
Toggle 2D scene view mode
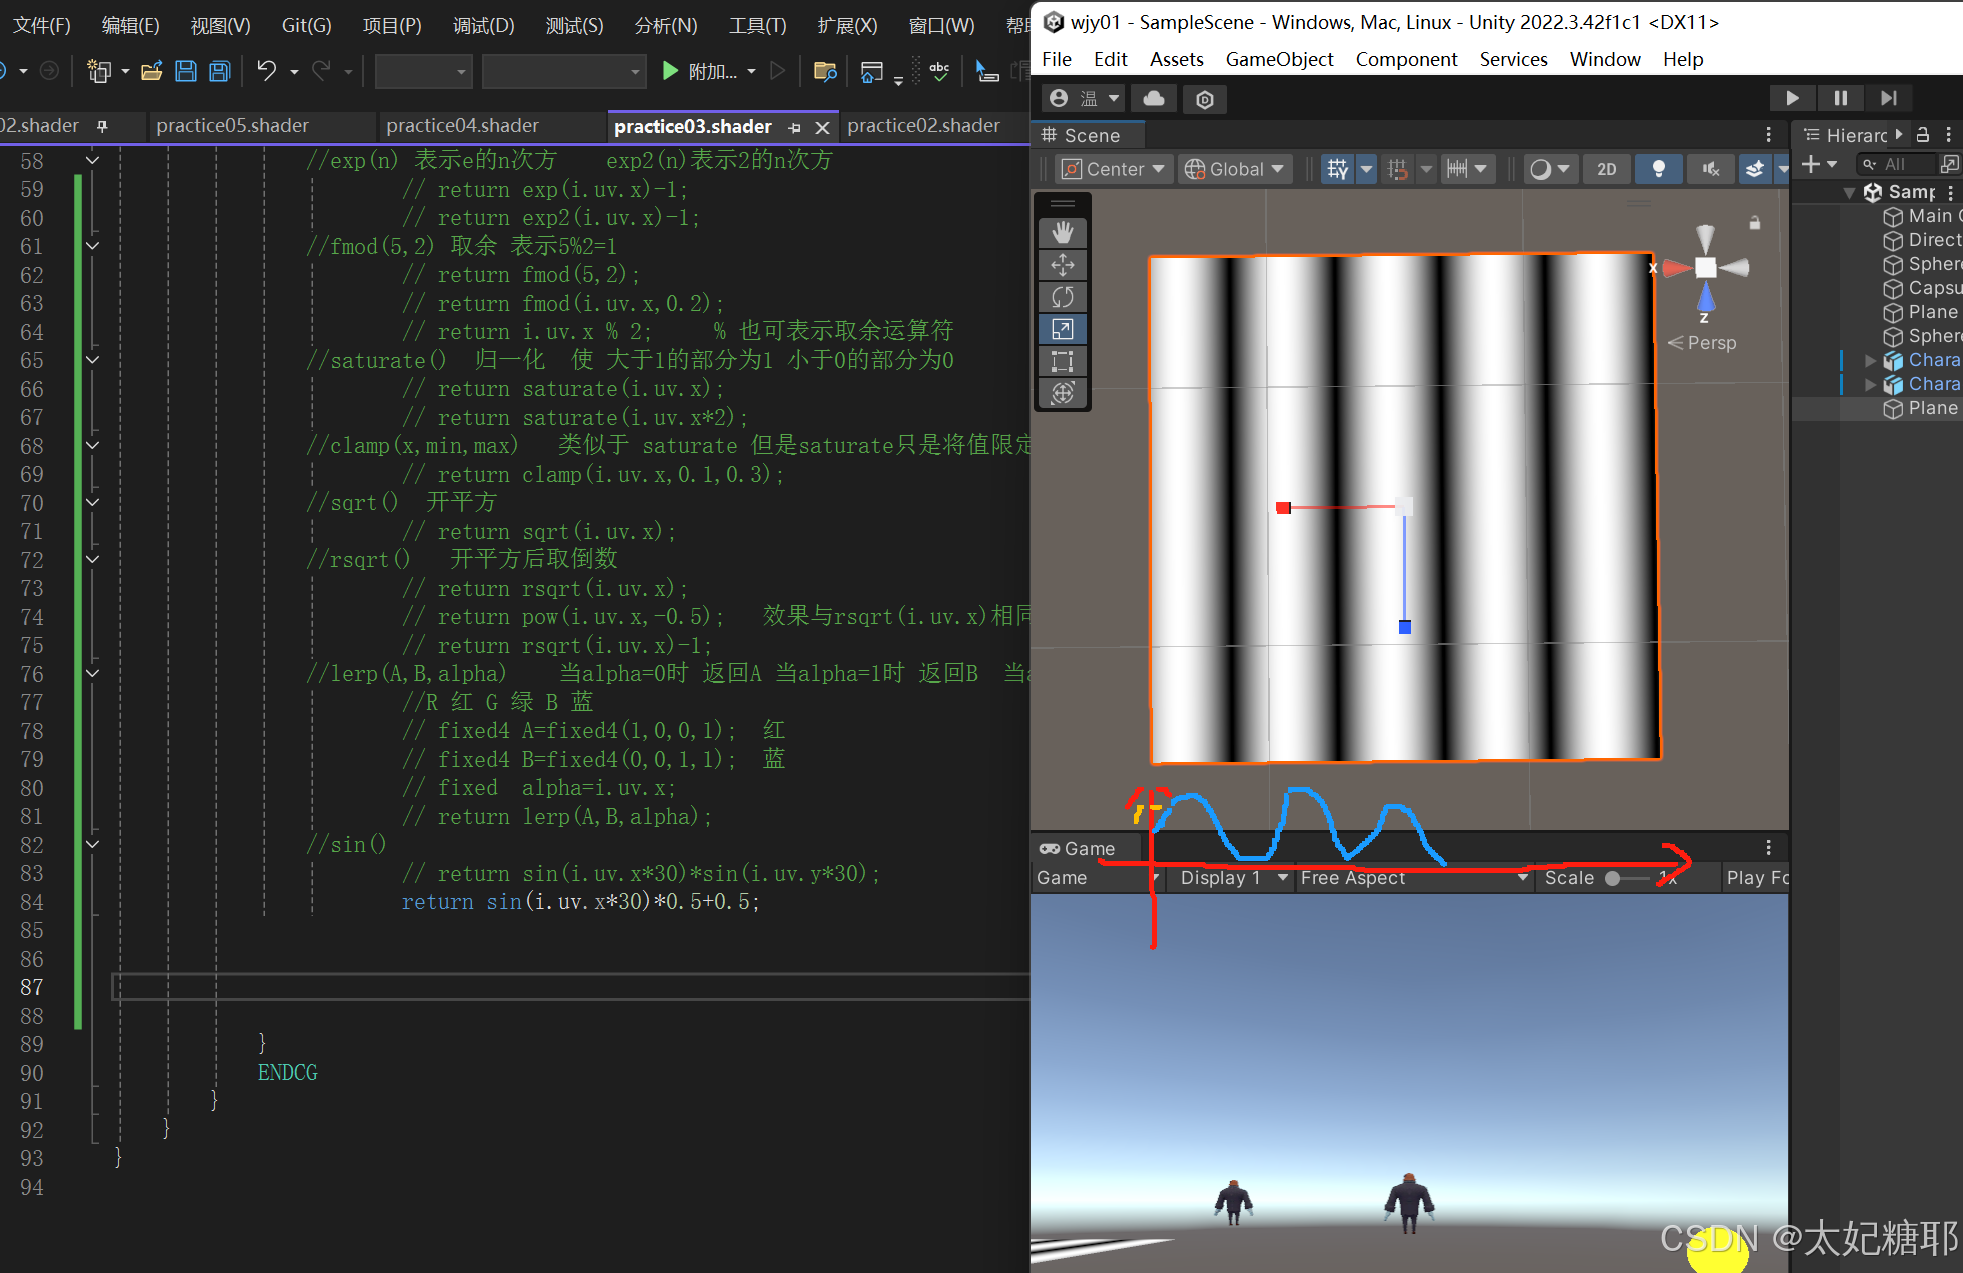(x=1606, y=169)
